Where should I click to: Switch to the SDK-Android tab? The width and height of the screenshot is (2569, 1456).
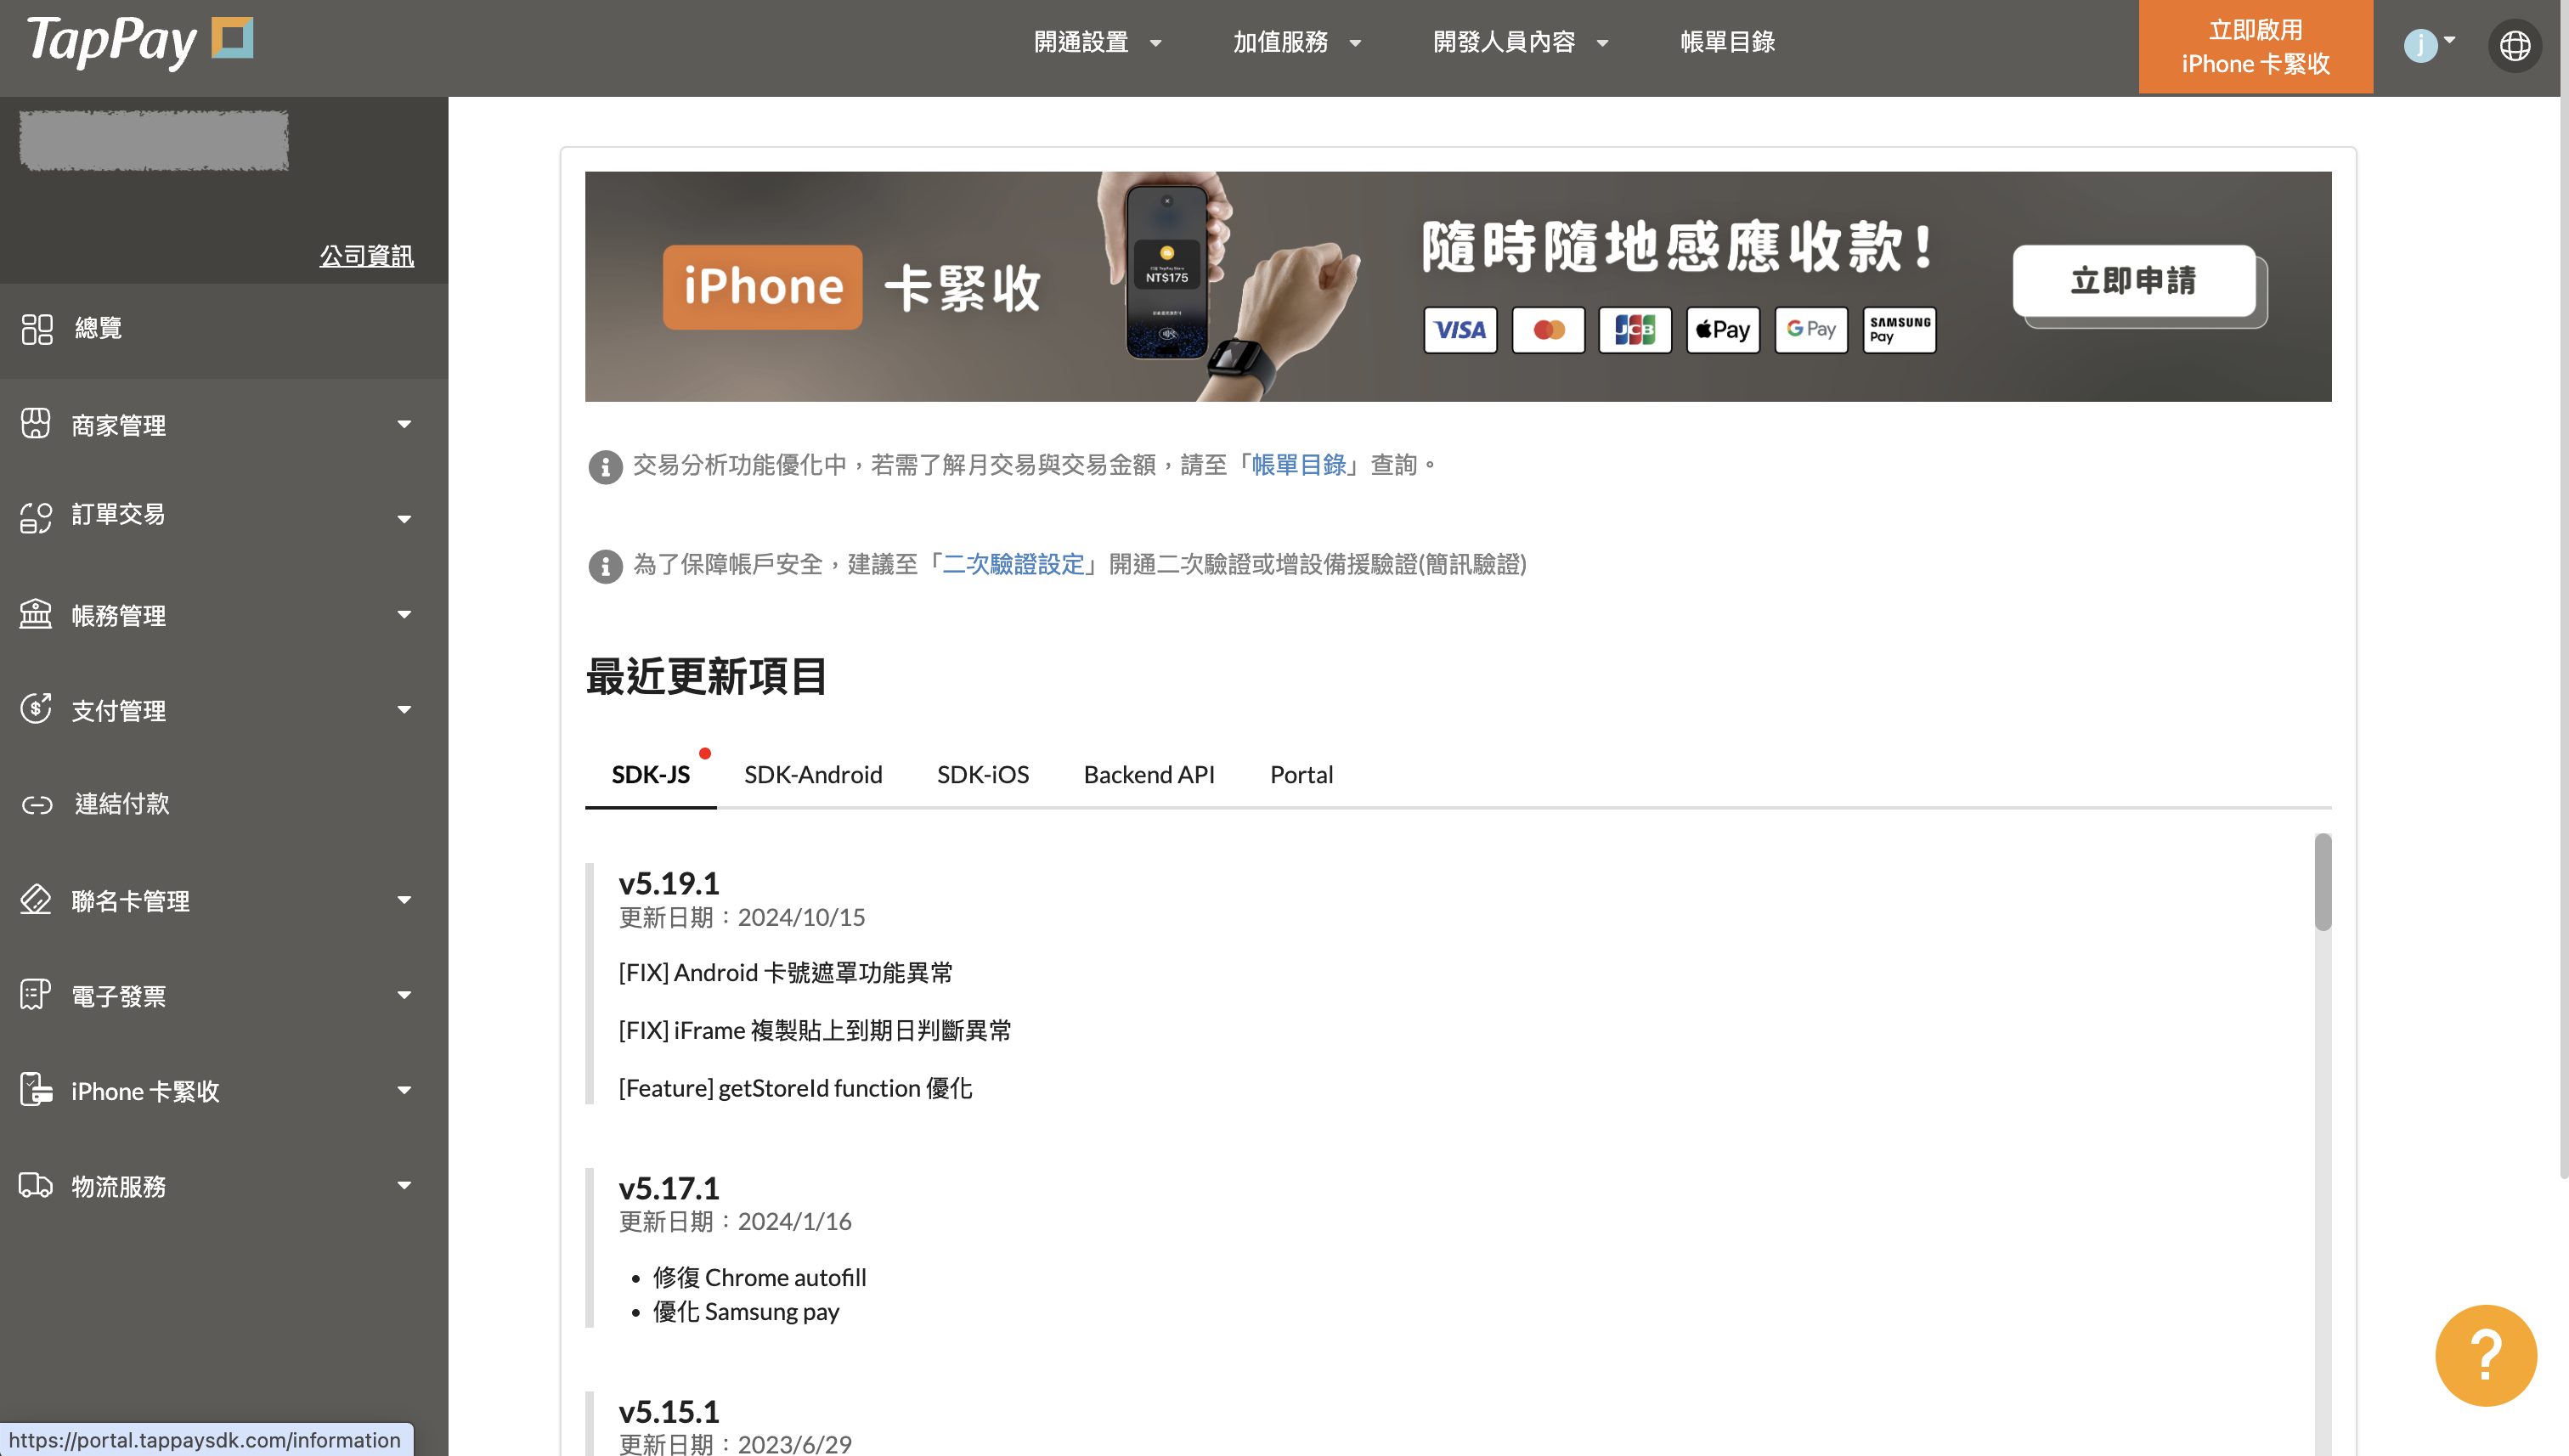(x=813, y=773)
